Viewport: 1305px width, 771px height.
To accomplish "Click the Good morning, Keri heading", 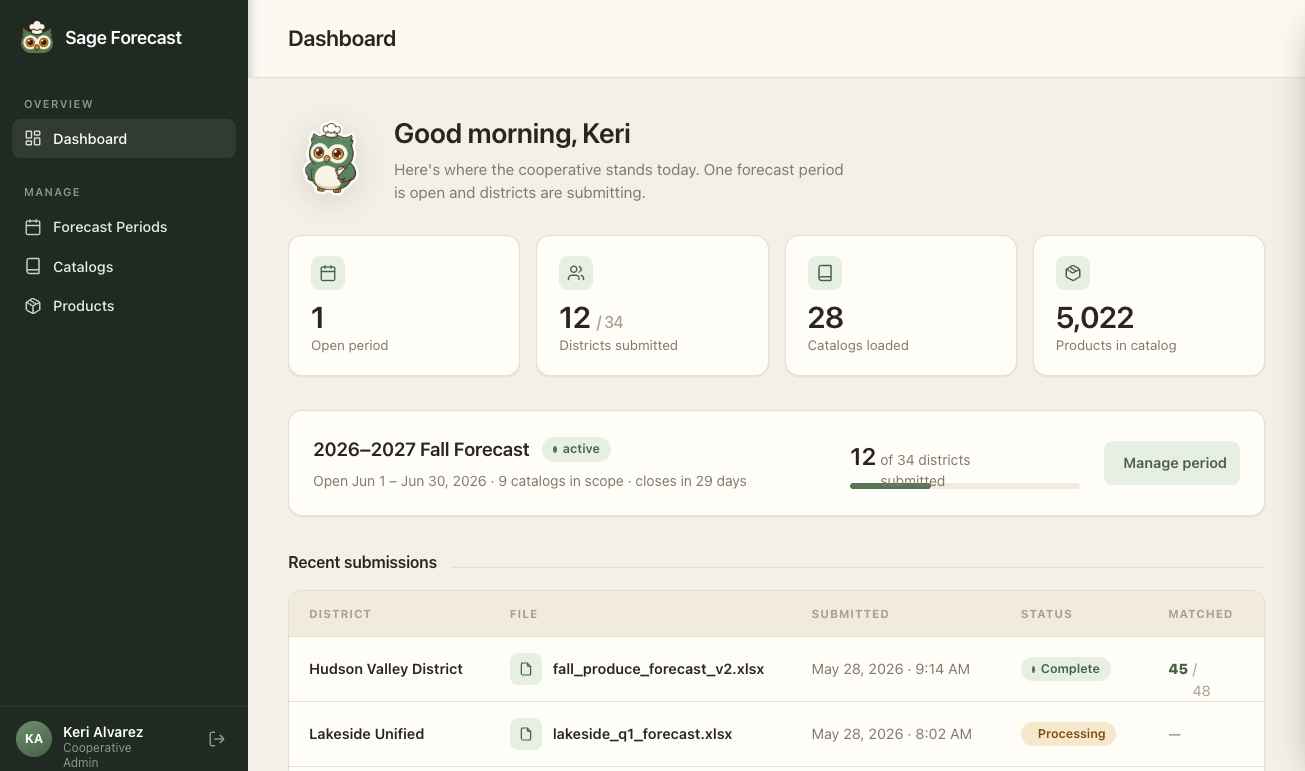I will coord(512,134).
